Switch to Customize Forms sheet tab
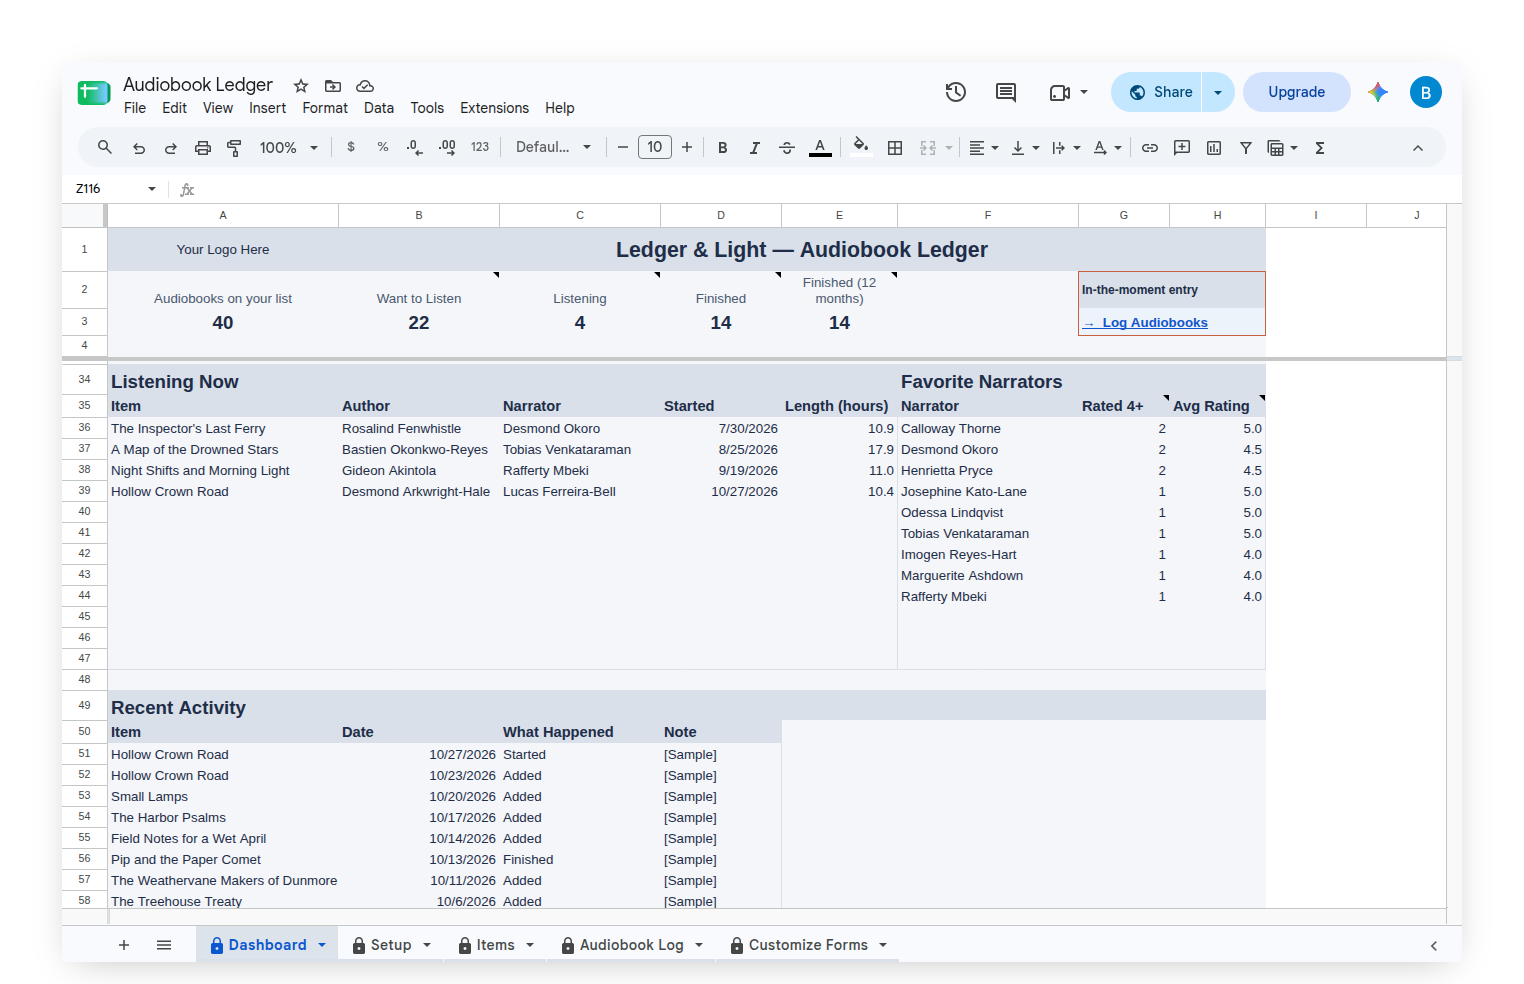1524x984 pixels. (x=808, y=945)
